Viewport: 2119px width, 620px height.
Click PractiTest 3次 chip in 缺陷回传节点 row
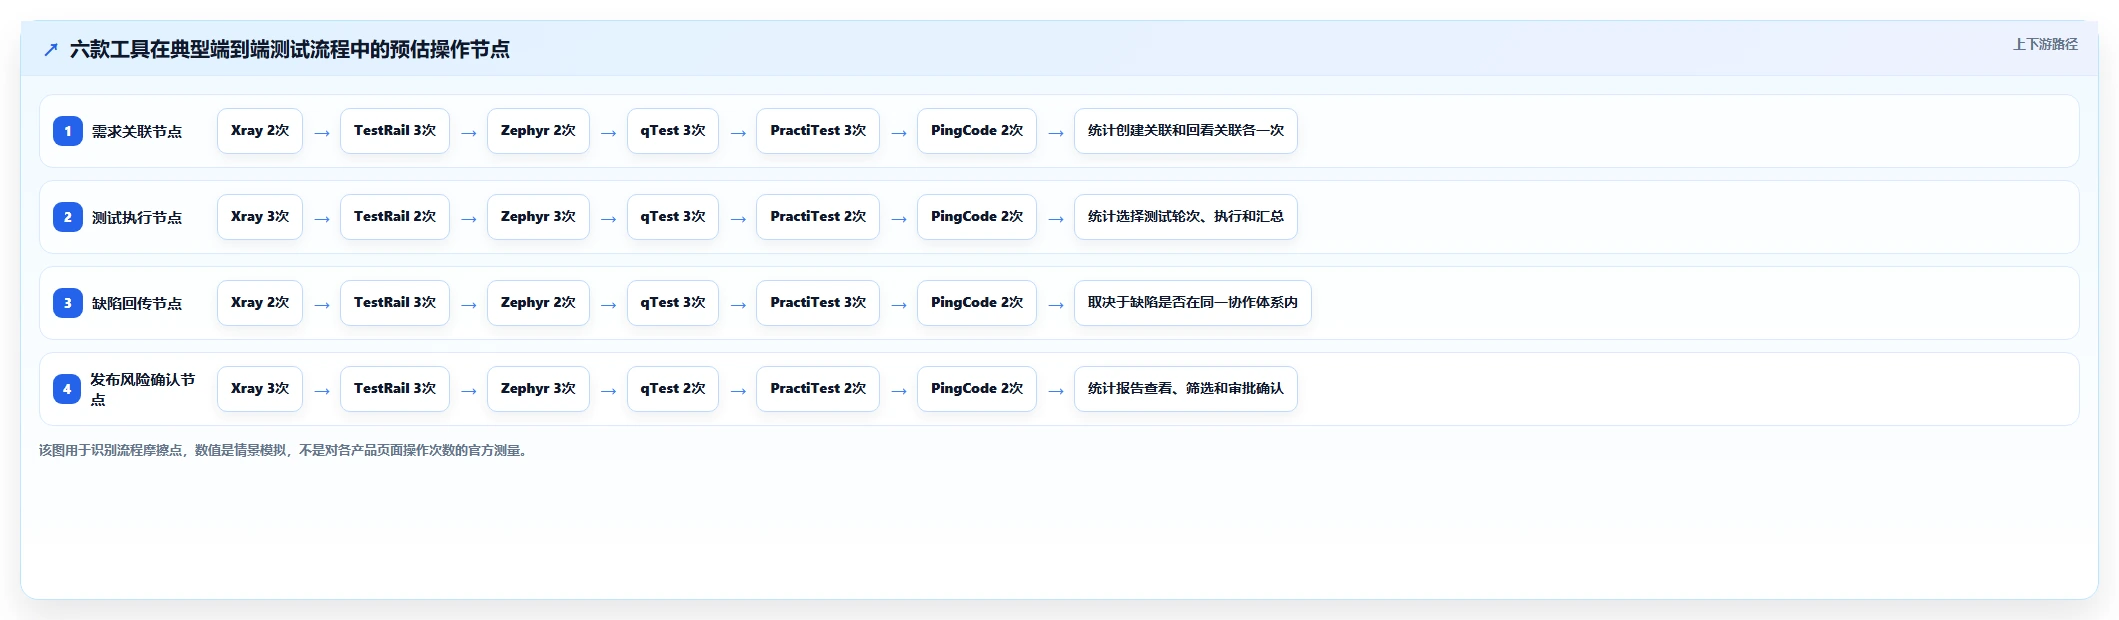[x=818, y=303]
